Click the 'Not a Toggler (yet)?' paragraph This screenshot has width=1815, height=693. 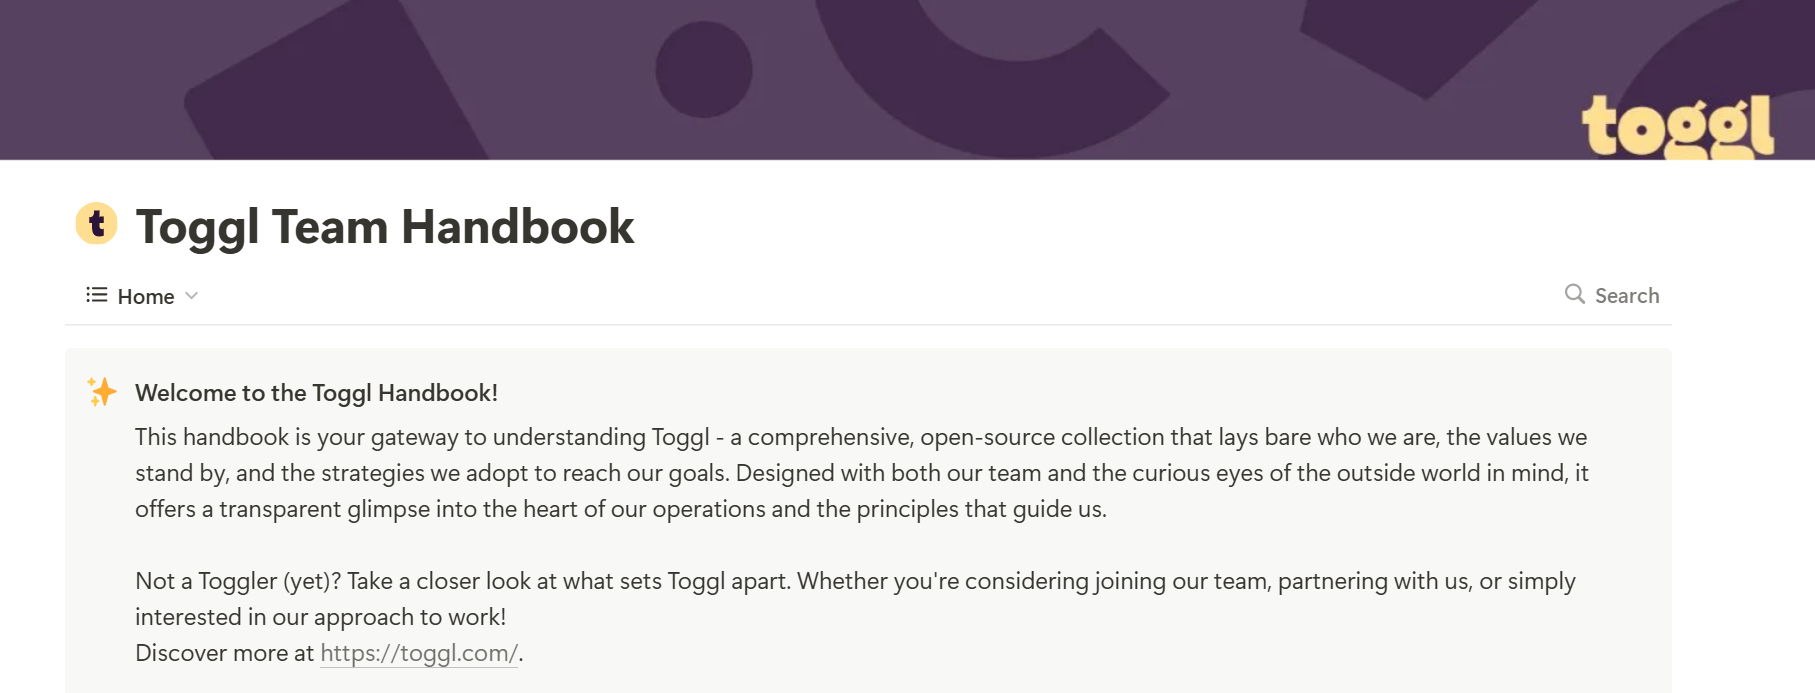[855, 582]
